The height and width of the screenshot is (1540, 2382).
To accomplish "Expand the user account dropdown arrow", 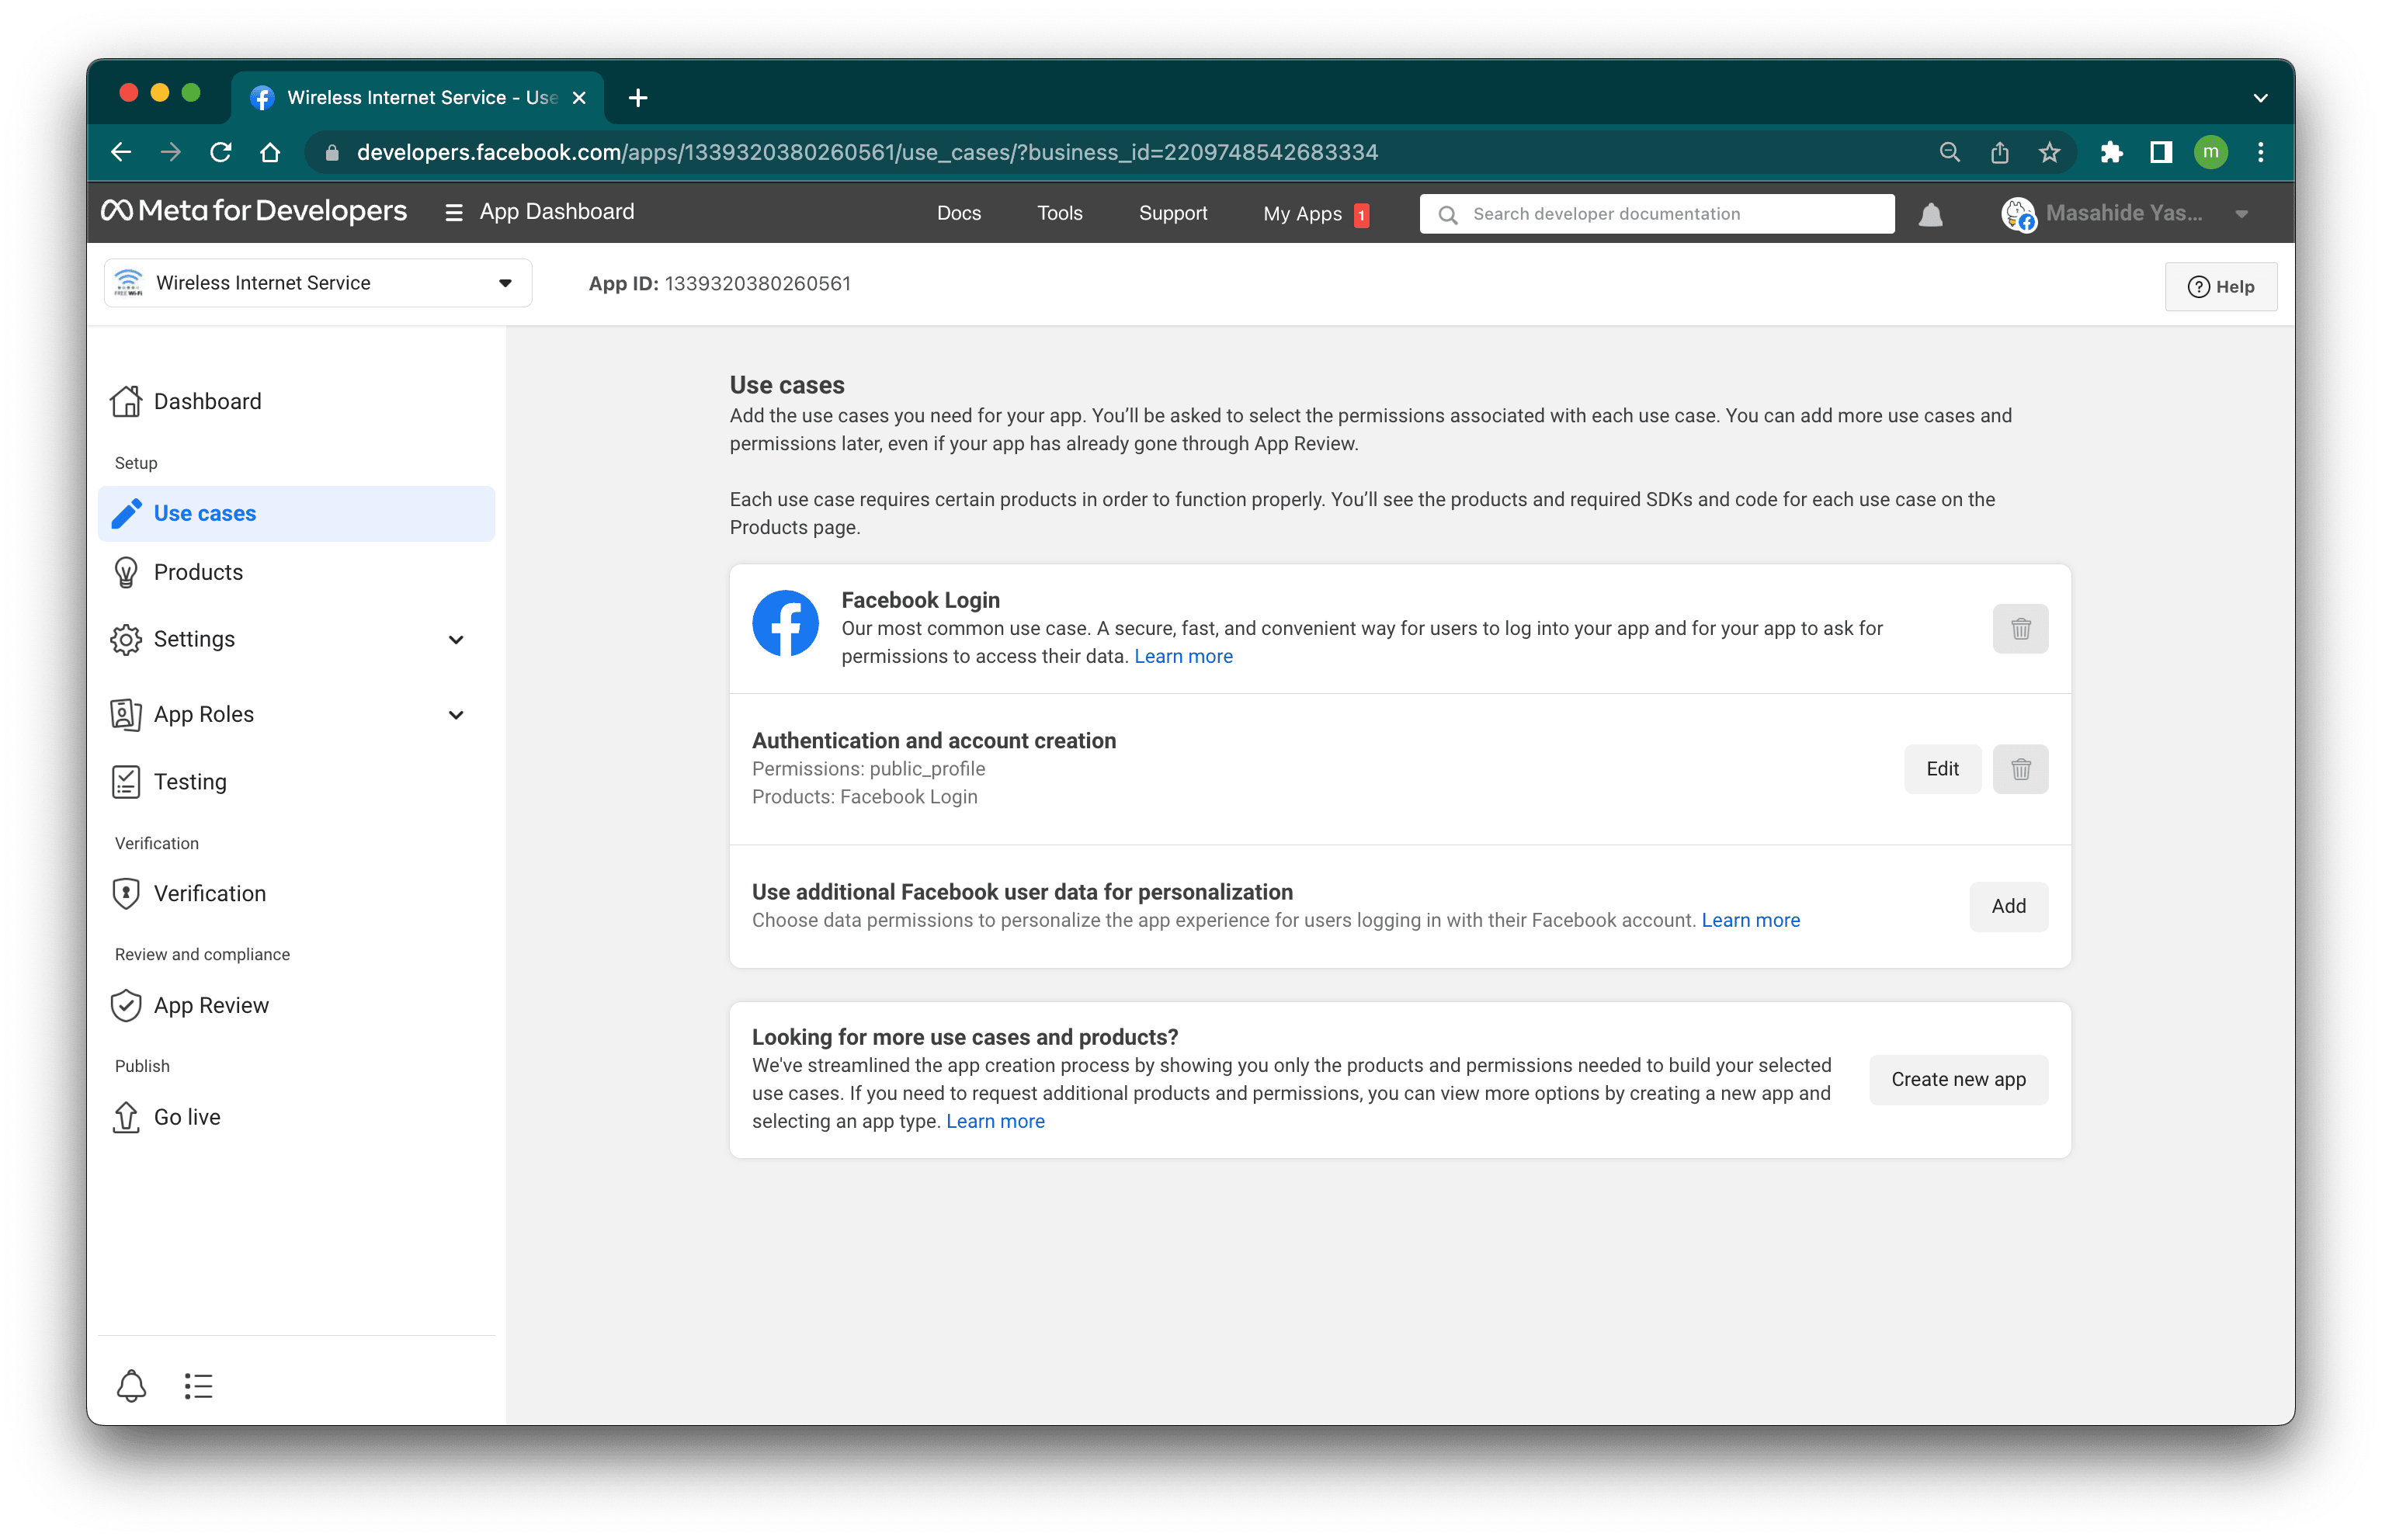I will (x=2241, y=214).
